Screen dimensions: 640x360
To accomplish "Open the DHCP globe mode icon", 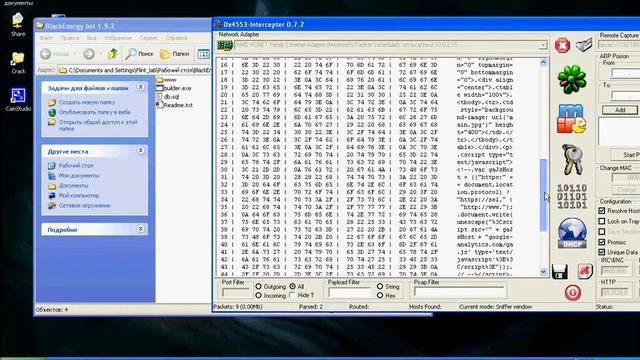I will (572, 233).
